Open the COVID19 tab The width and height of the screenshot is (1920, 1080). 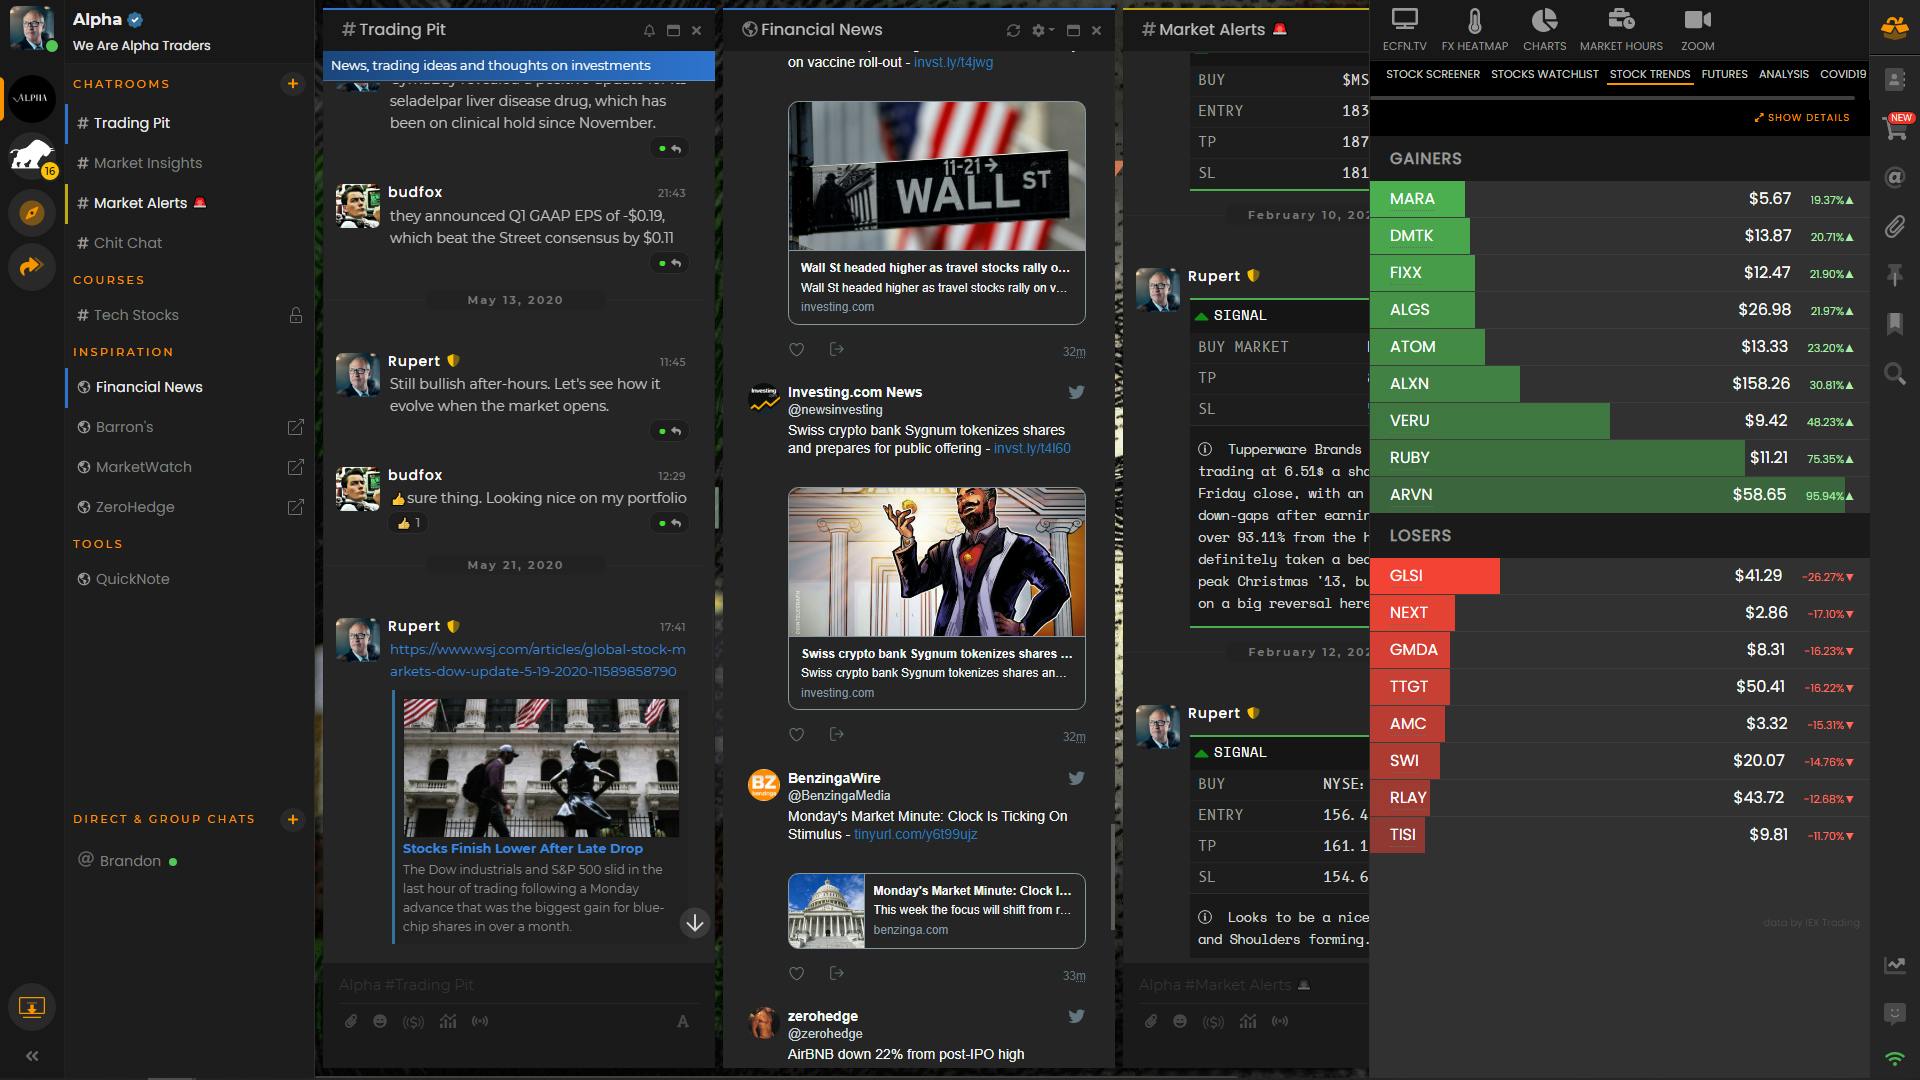point(1842,74)
